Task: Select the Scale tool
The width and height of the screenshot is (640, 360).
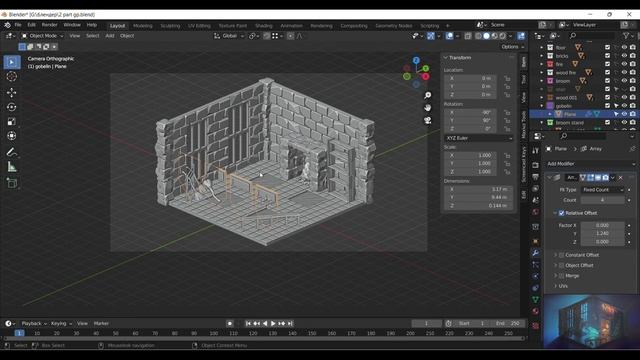Action: click(x=12, y=121)
